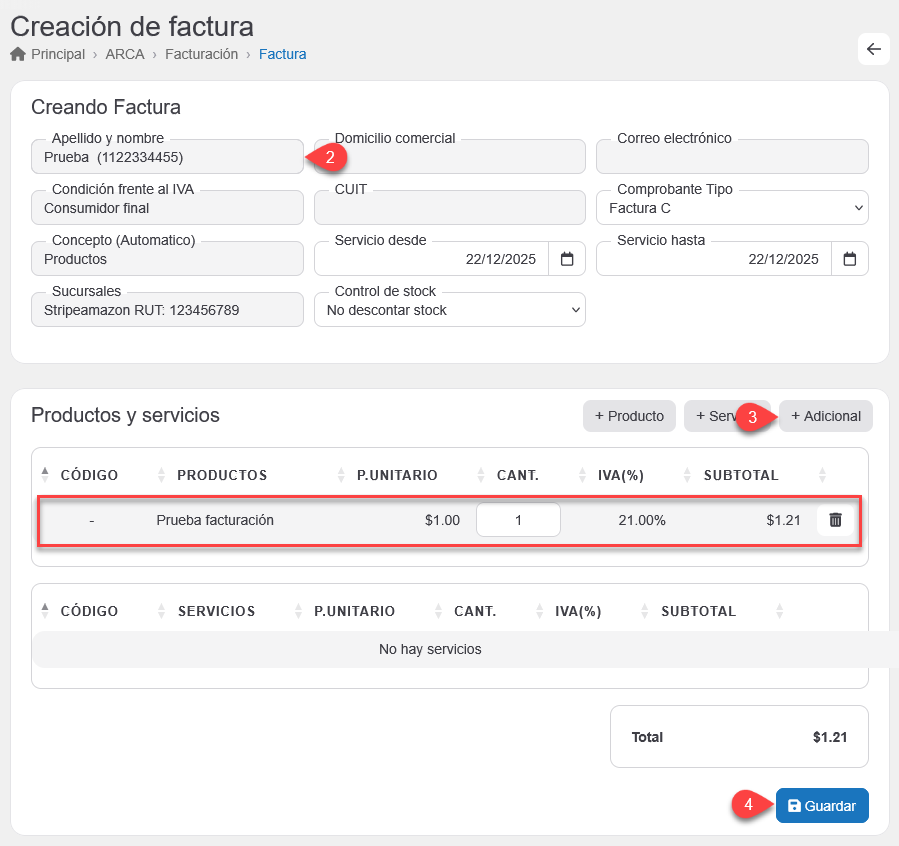Click the Principal breadcrumb link
This screenshot has height=846, width=899.
click(x=58, y=54)
